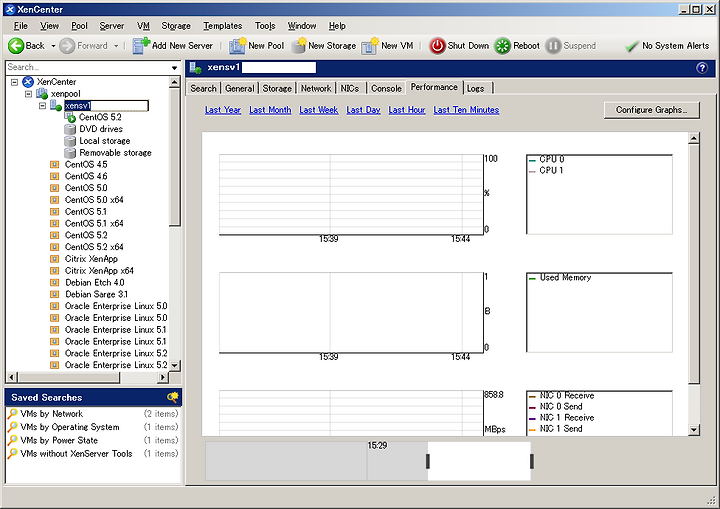The image size is (720, 509).
Task: Click the Configure Graphs button
Action: coord(652,110)
